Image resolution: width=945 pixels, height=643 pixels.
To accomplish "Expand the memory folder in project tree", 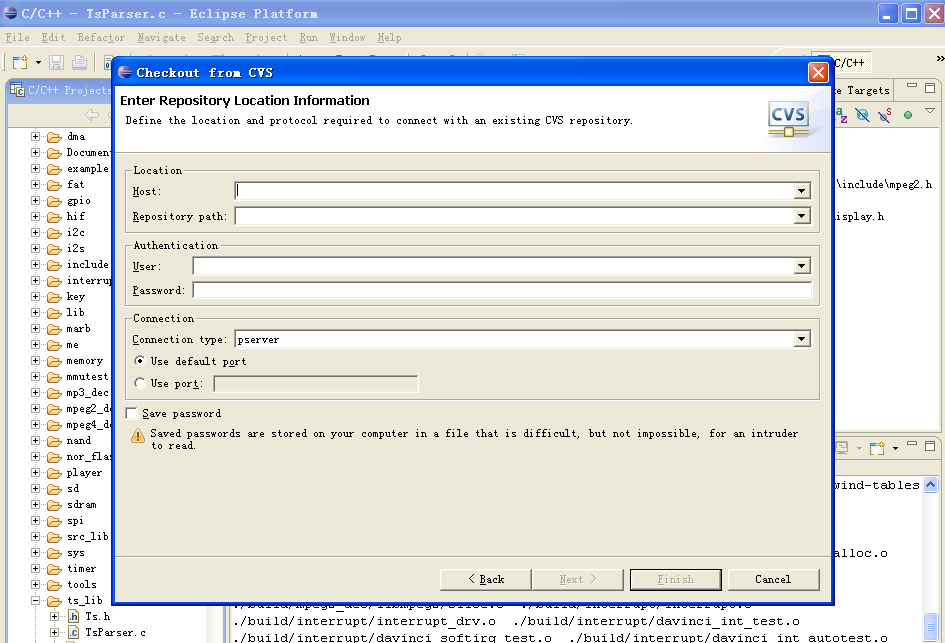I will tap(36, 361).
